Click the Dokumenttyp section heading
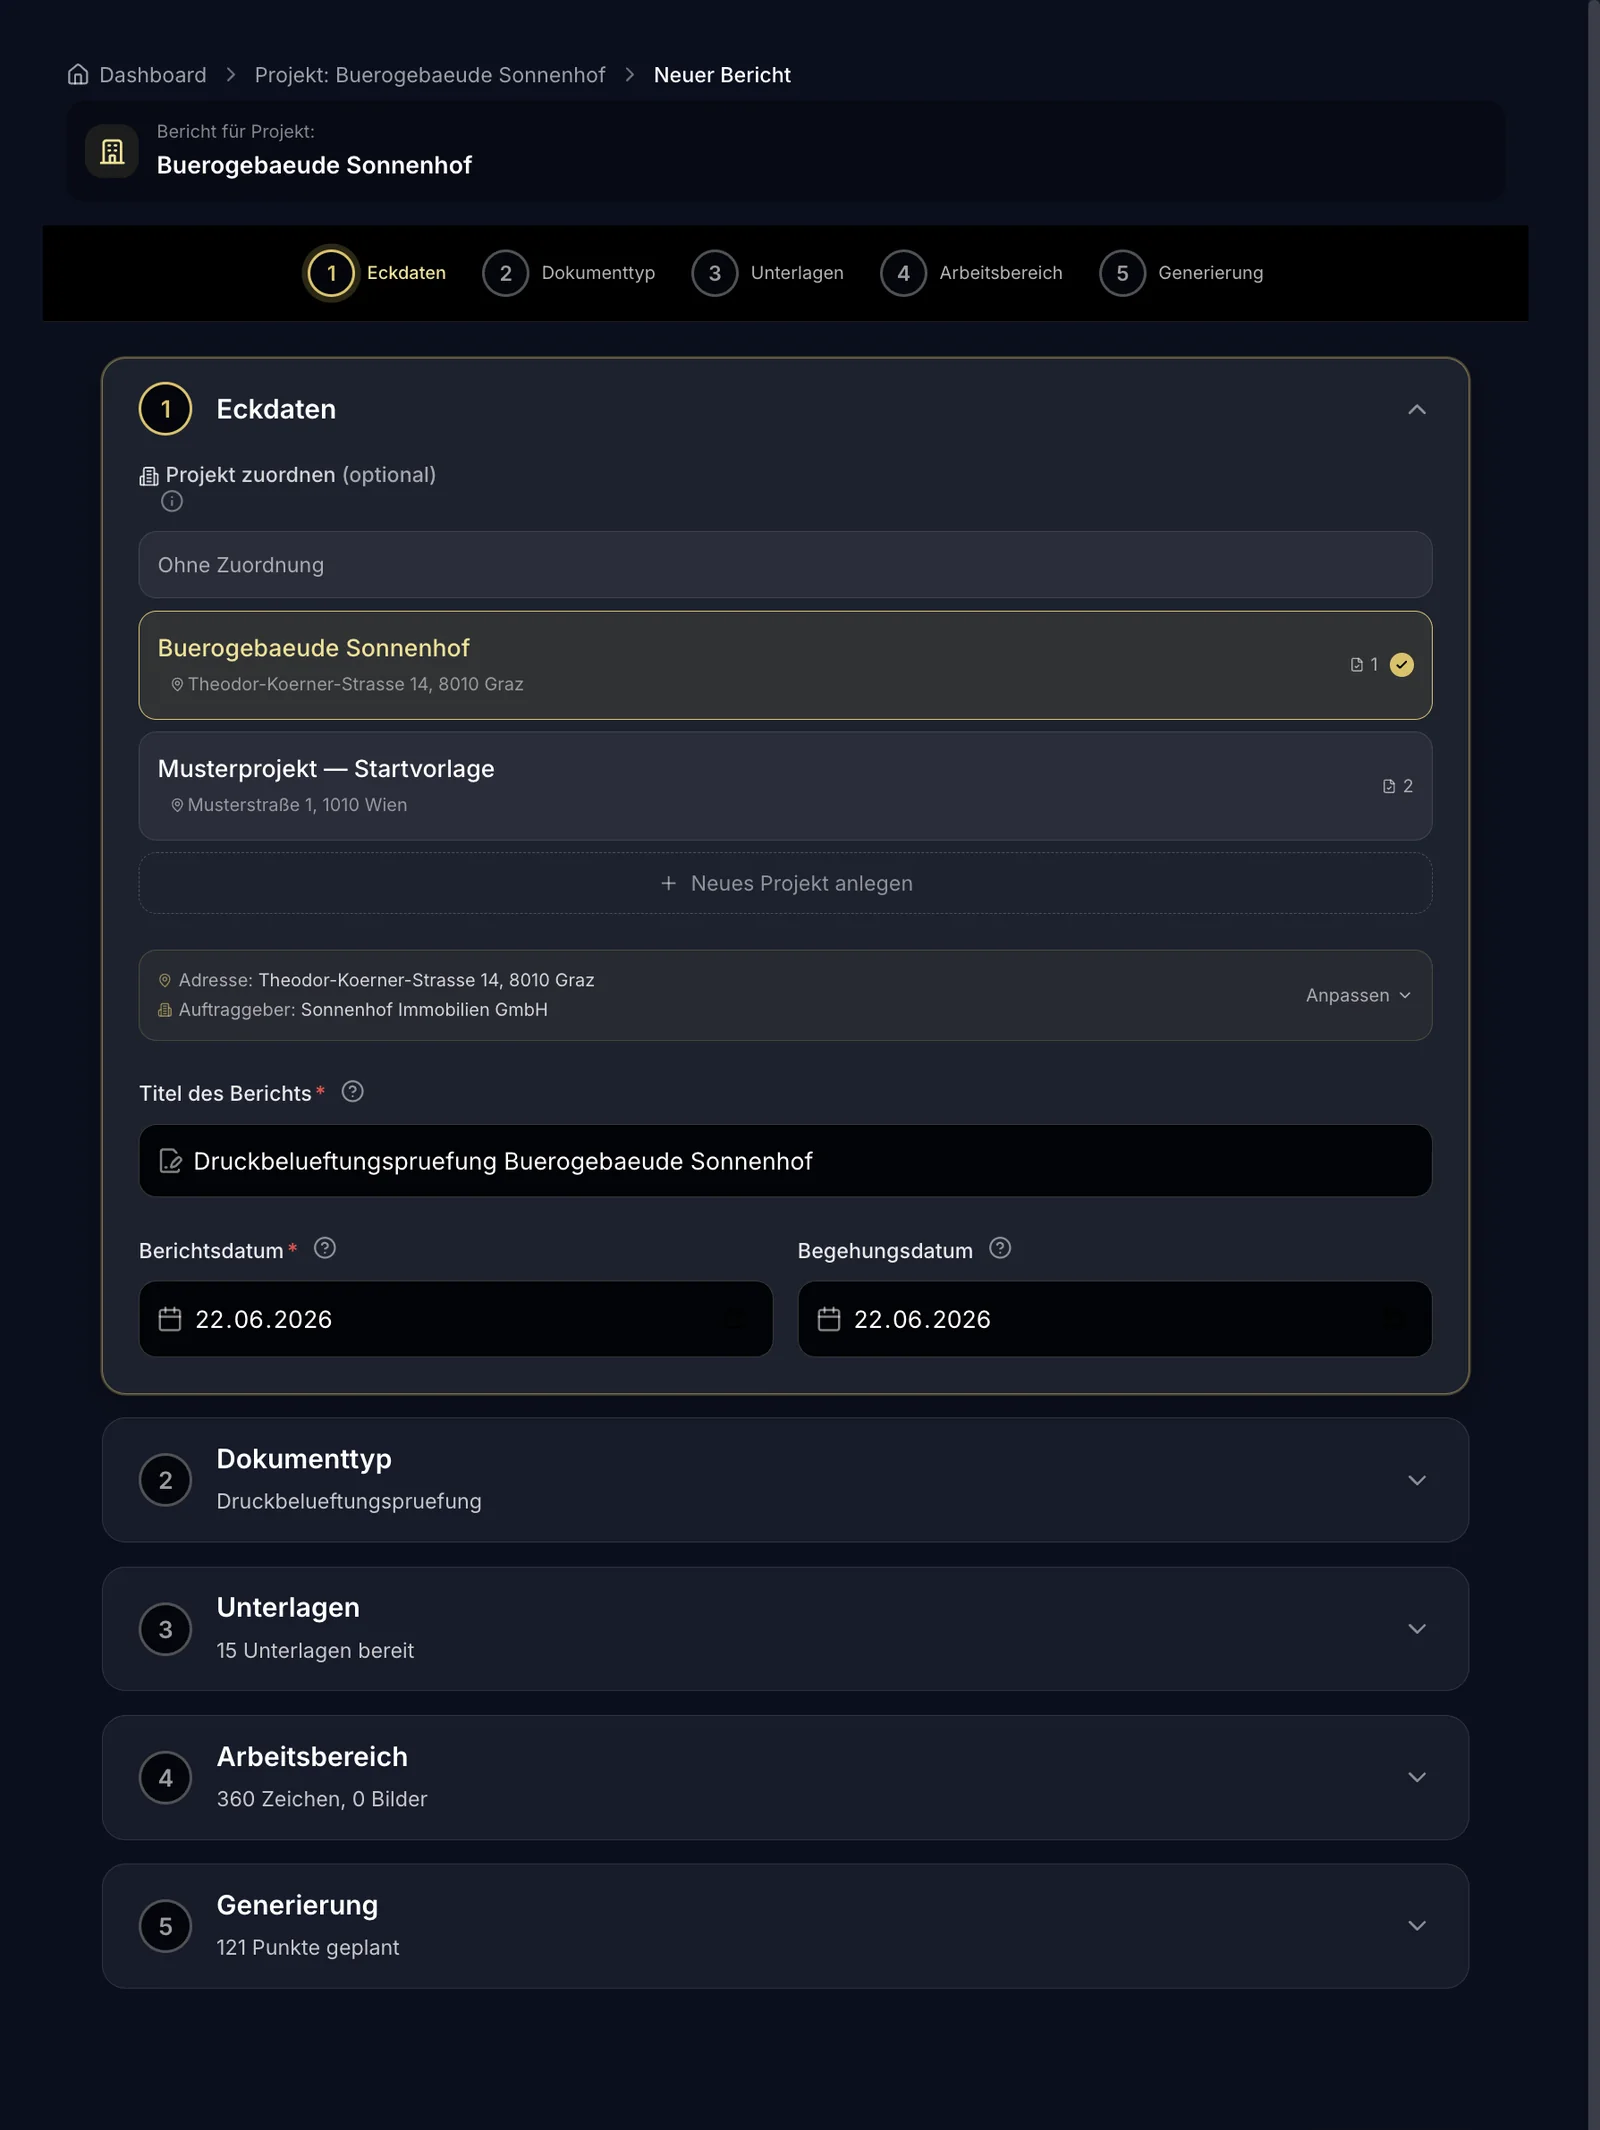This screenshot has width=1600, height=2130. (304, 1459)
